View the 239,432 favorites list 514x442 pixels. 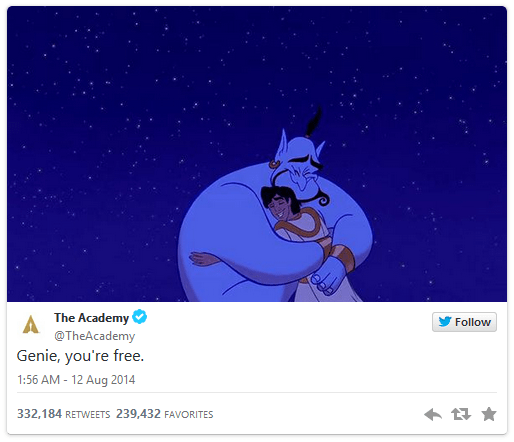click(x=164, y=414)
